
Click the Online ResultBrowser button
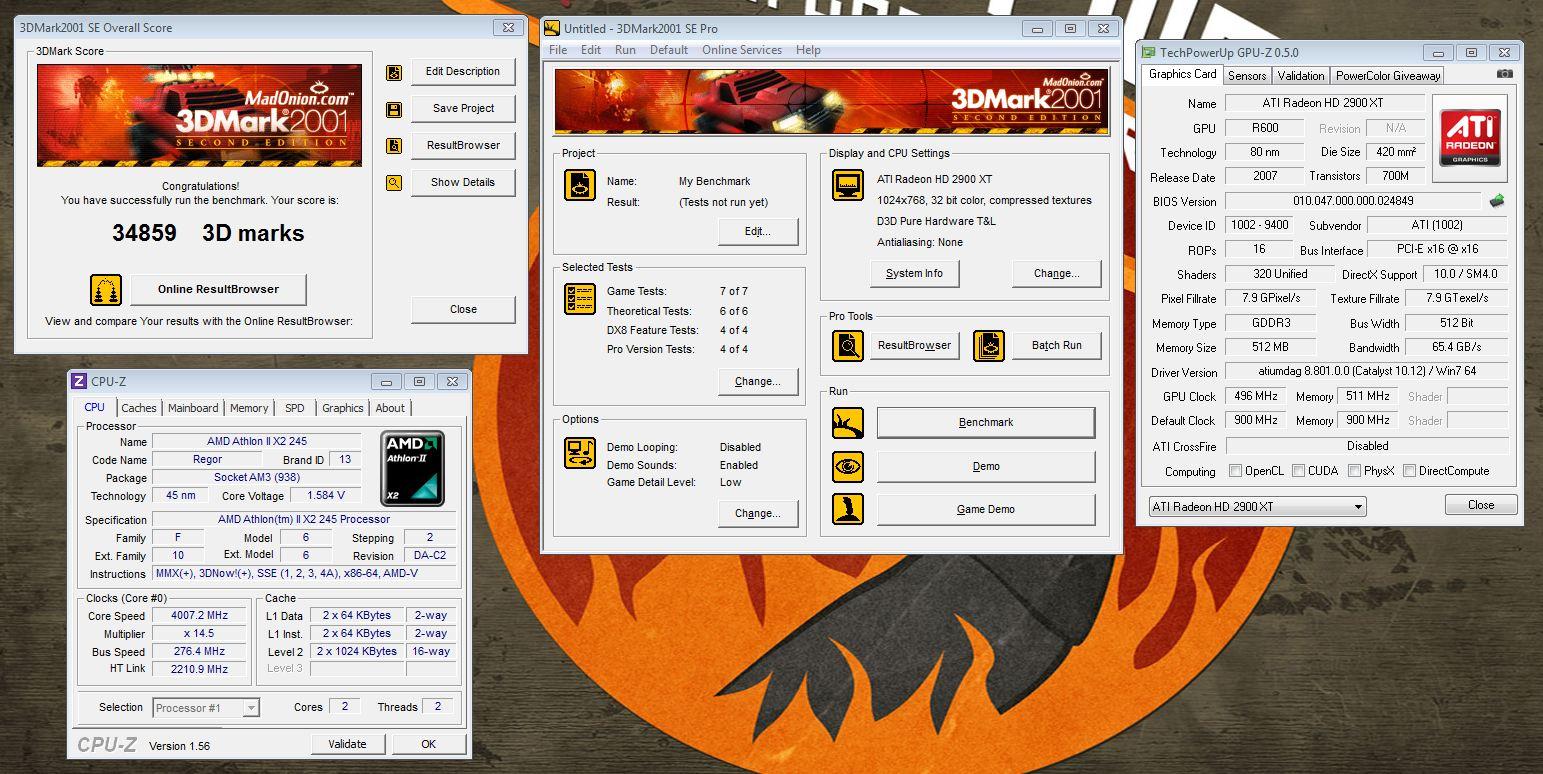[x=218, y=290]
